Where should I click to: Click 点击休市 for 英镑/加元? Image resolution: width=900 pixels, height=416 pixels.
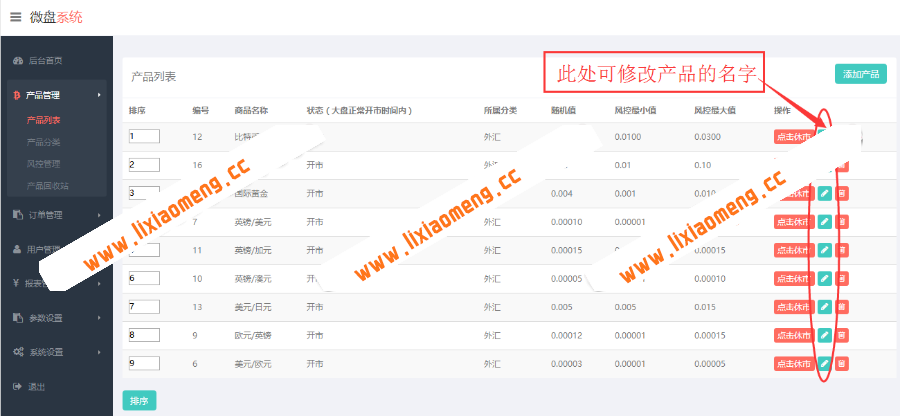point(794,250)
